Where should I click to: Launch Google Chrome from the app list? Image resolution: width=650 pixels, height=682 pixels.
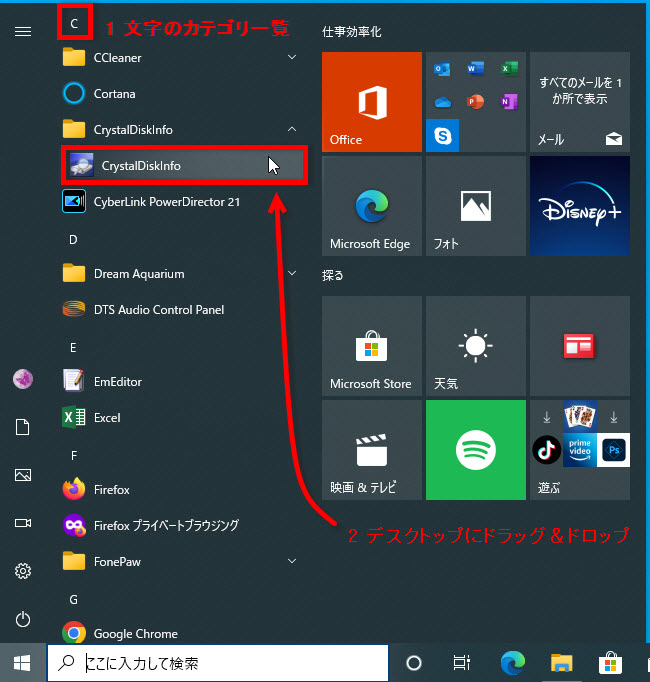[135, 633]
